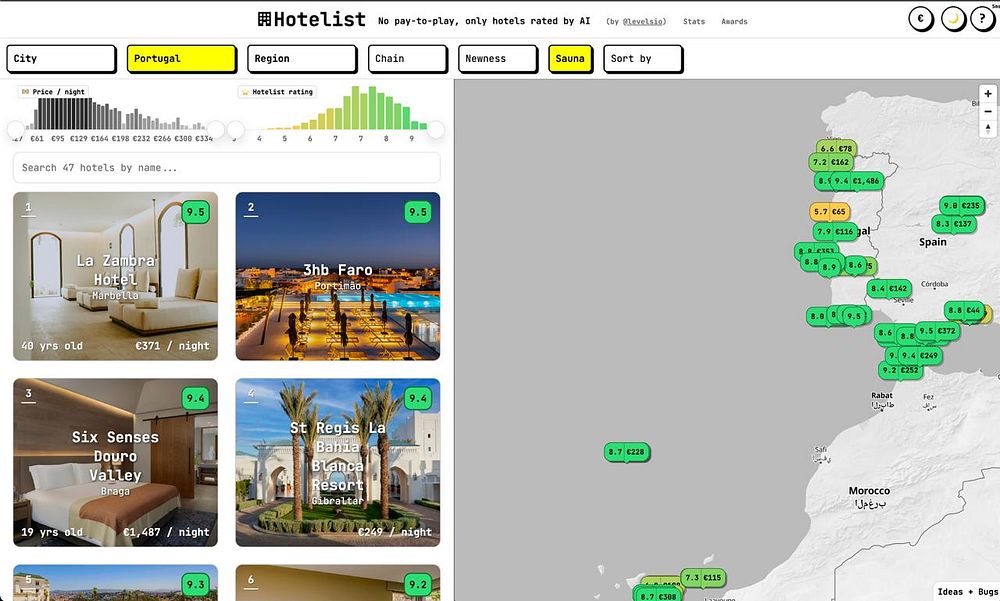Select the 8.0 map marker
Screen dimensions: 1000x601
(817, 316)
